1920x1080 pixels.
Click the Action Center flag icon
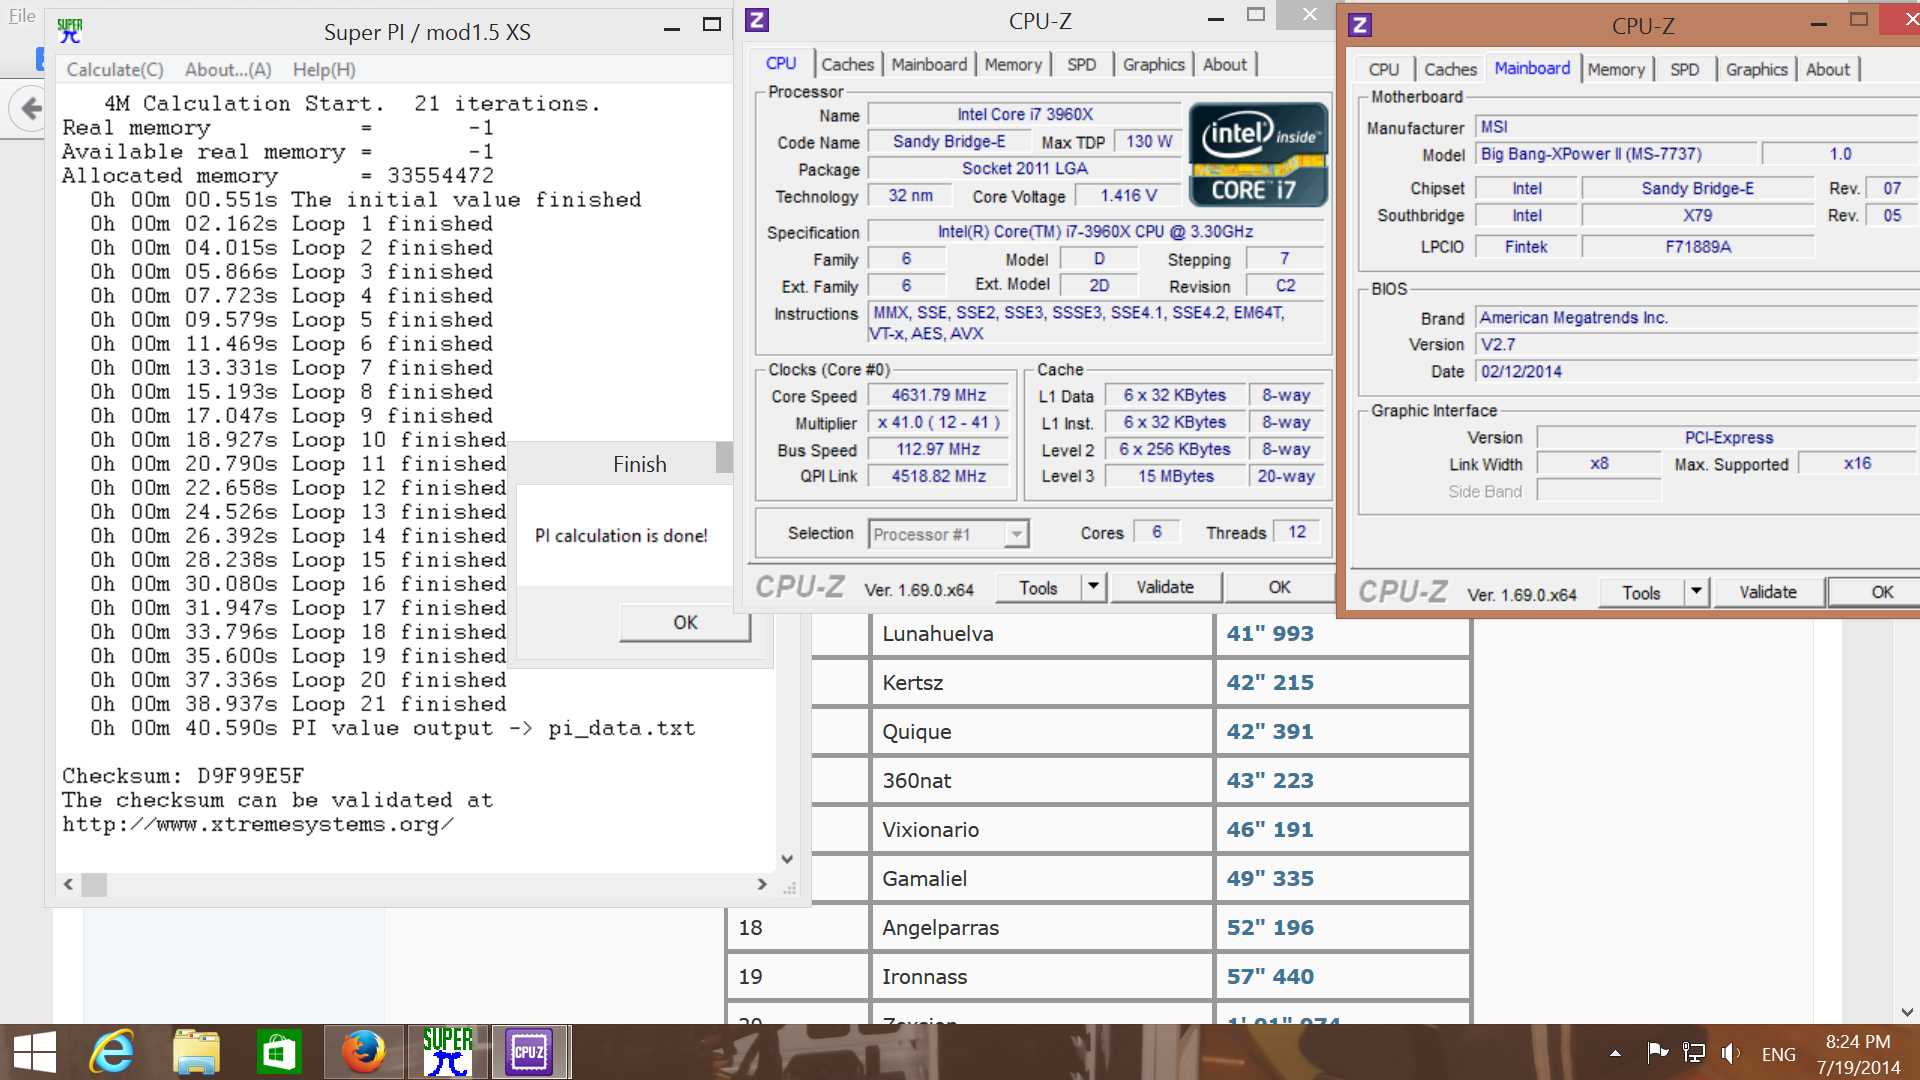(x=1657, y=1052)
